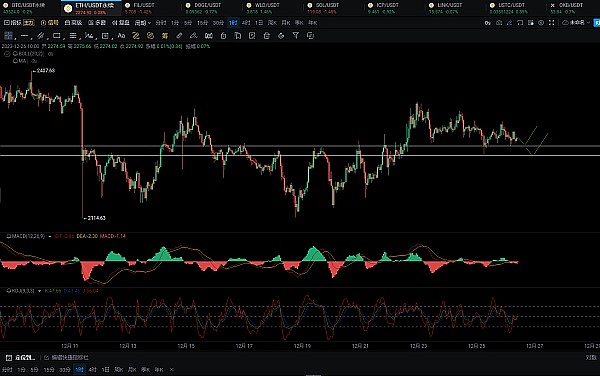Screen dimensions: 600x376
Task: Take a chart snapshot with camera icon
Action: coord(499,23)
